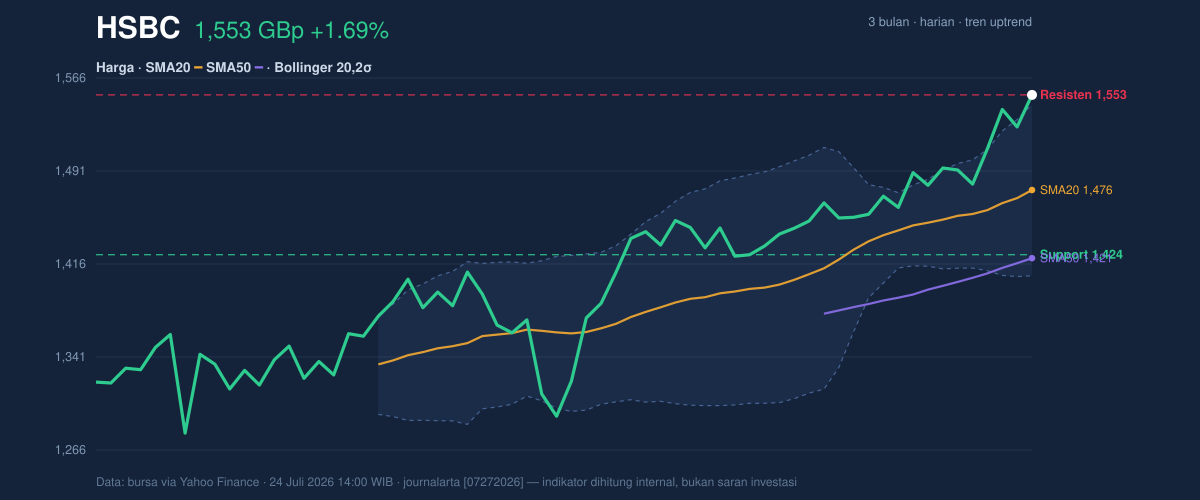This screenshot has width=1200, height=500.
Task: Click the HSBC ticker title
Action: coord(138,29)
